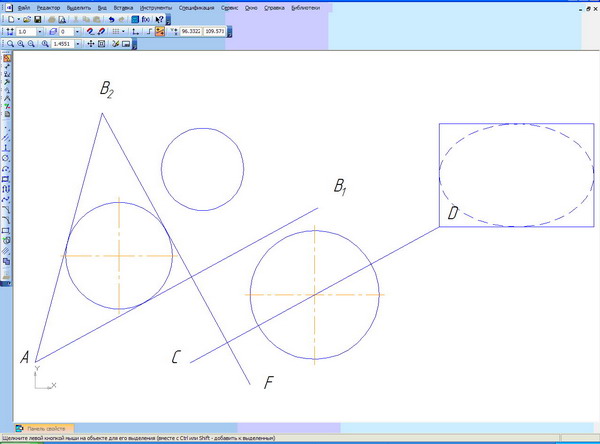Open the Файл menu

click(x=23, y=7)
